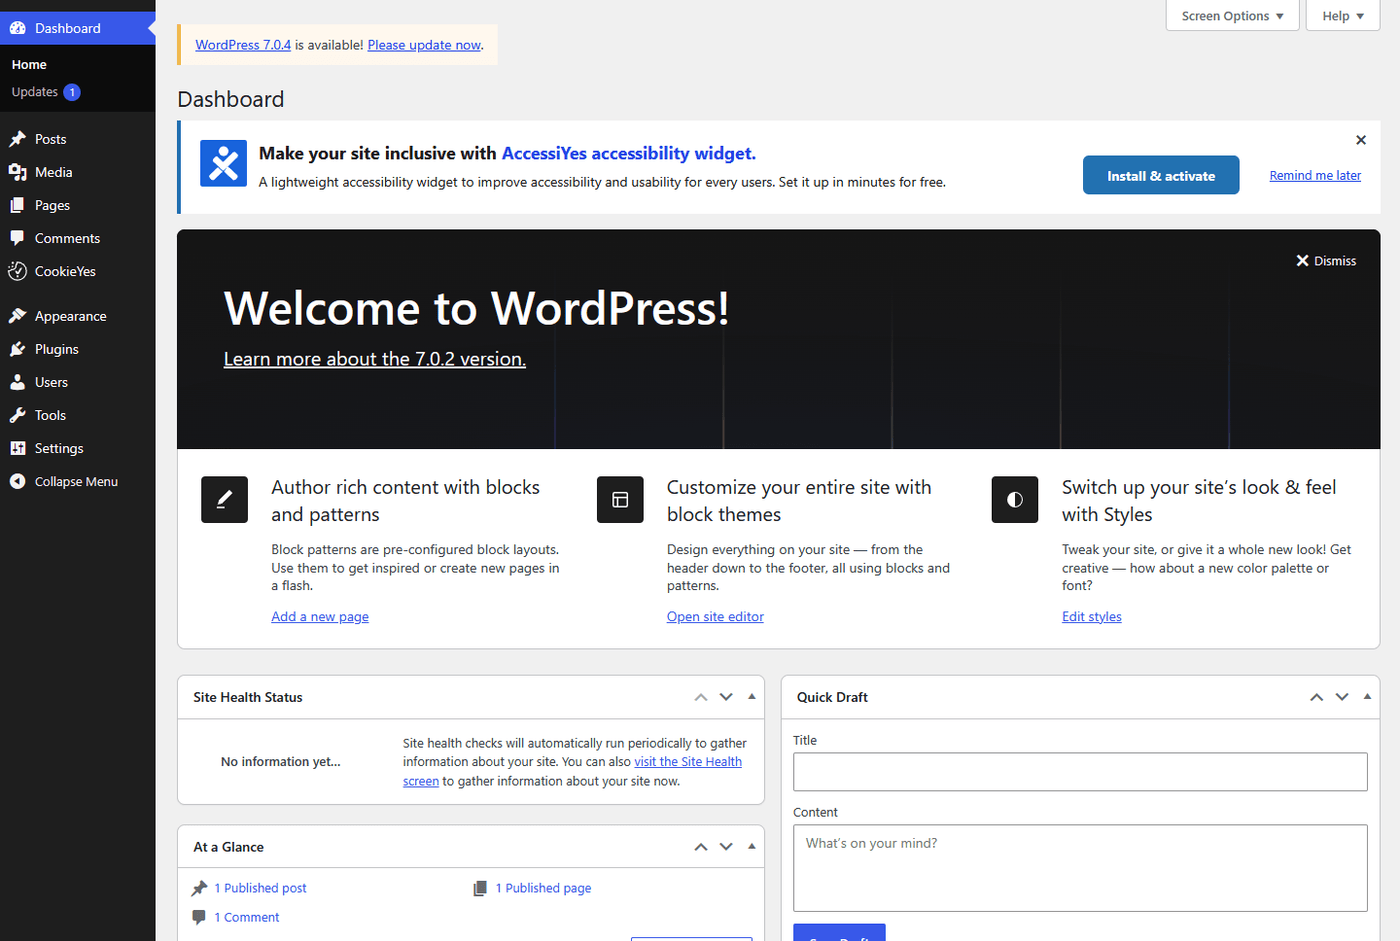
Task: Move At a Glance widget up
Action: 701,847
